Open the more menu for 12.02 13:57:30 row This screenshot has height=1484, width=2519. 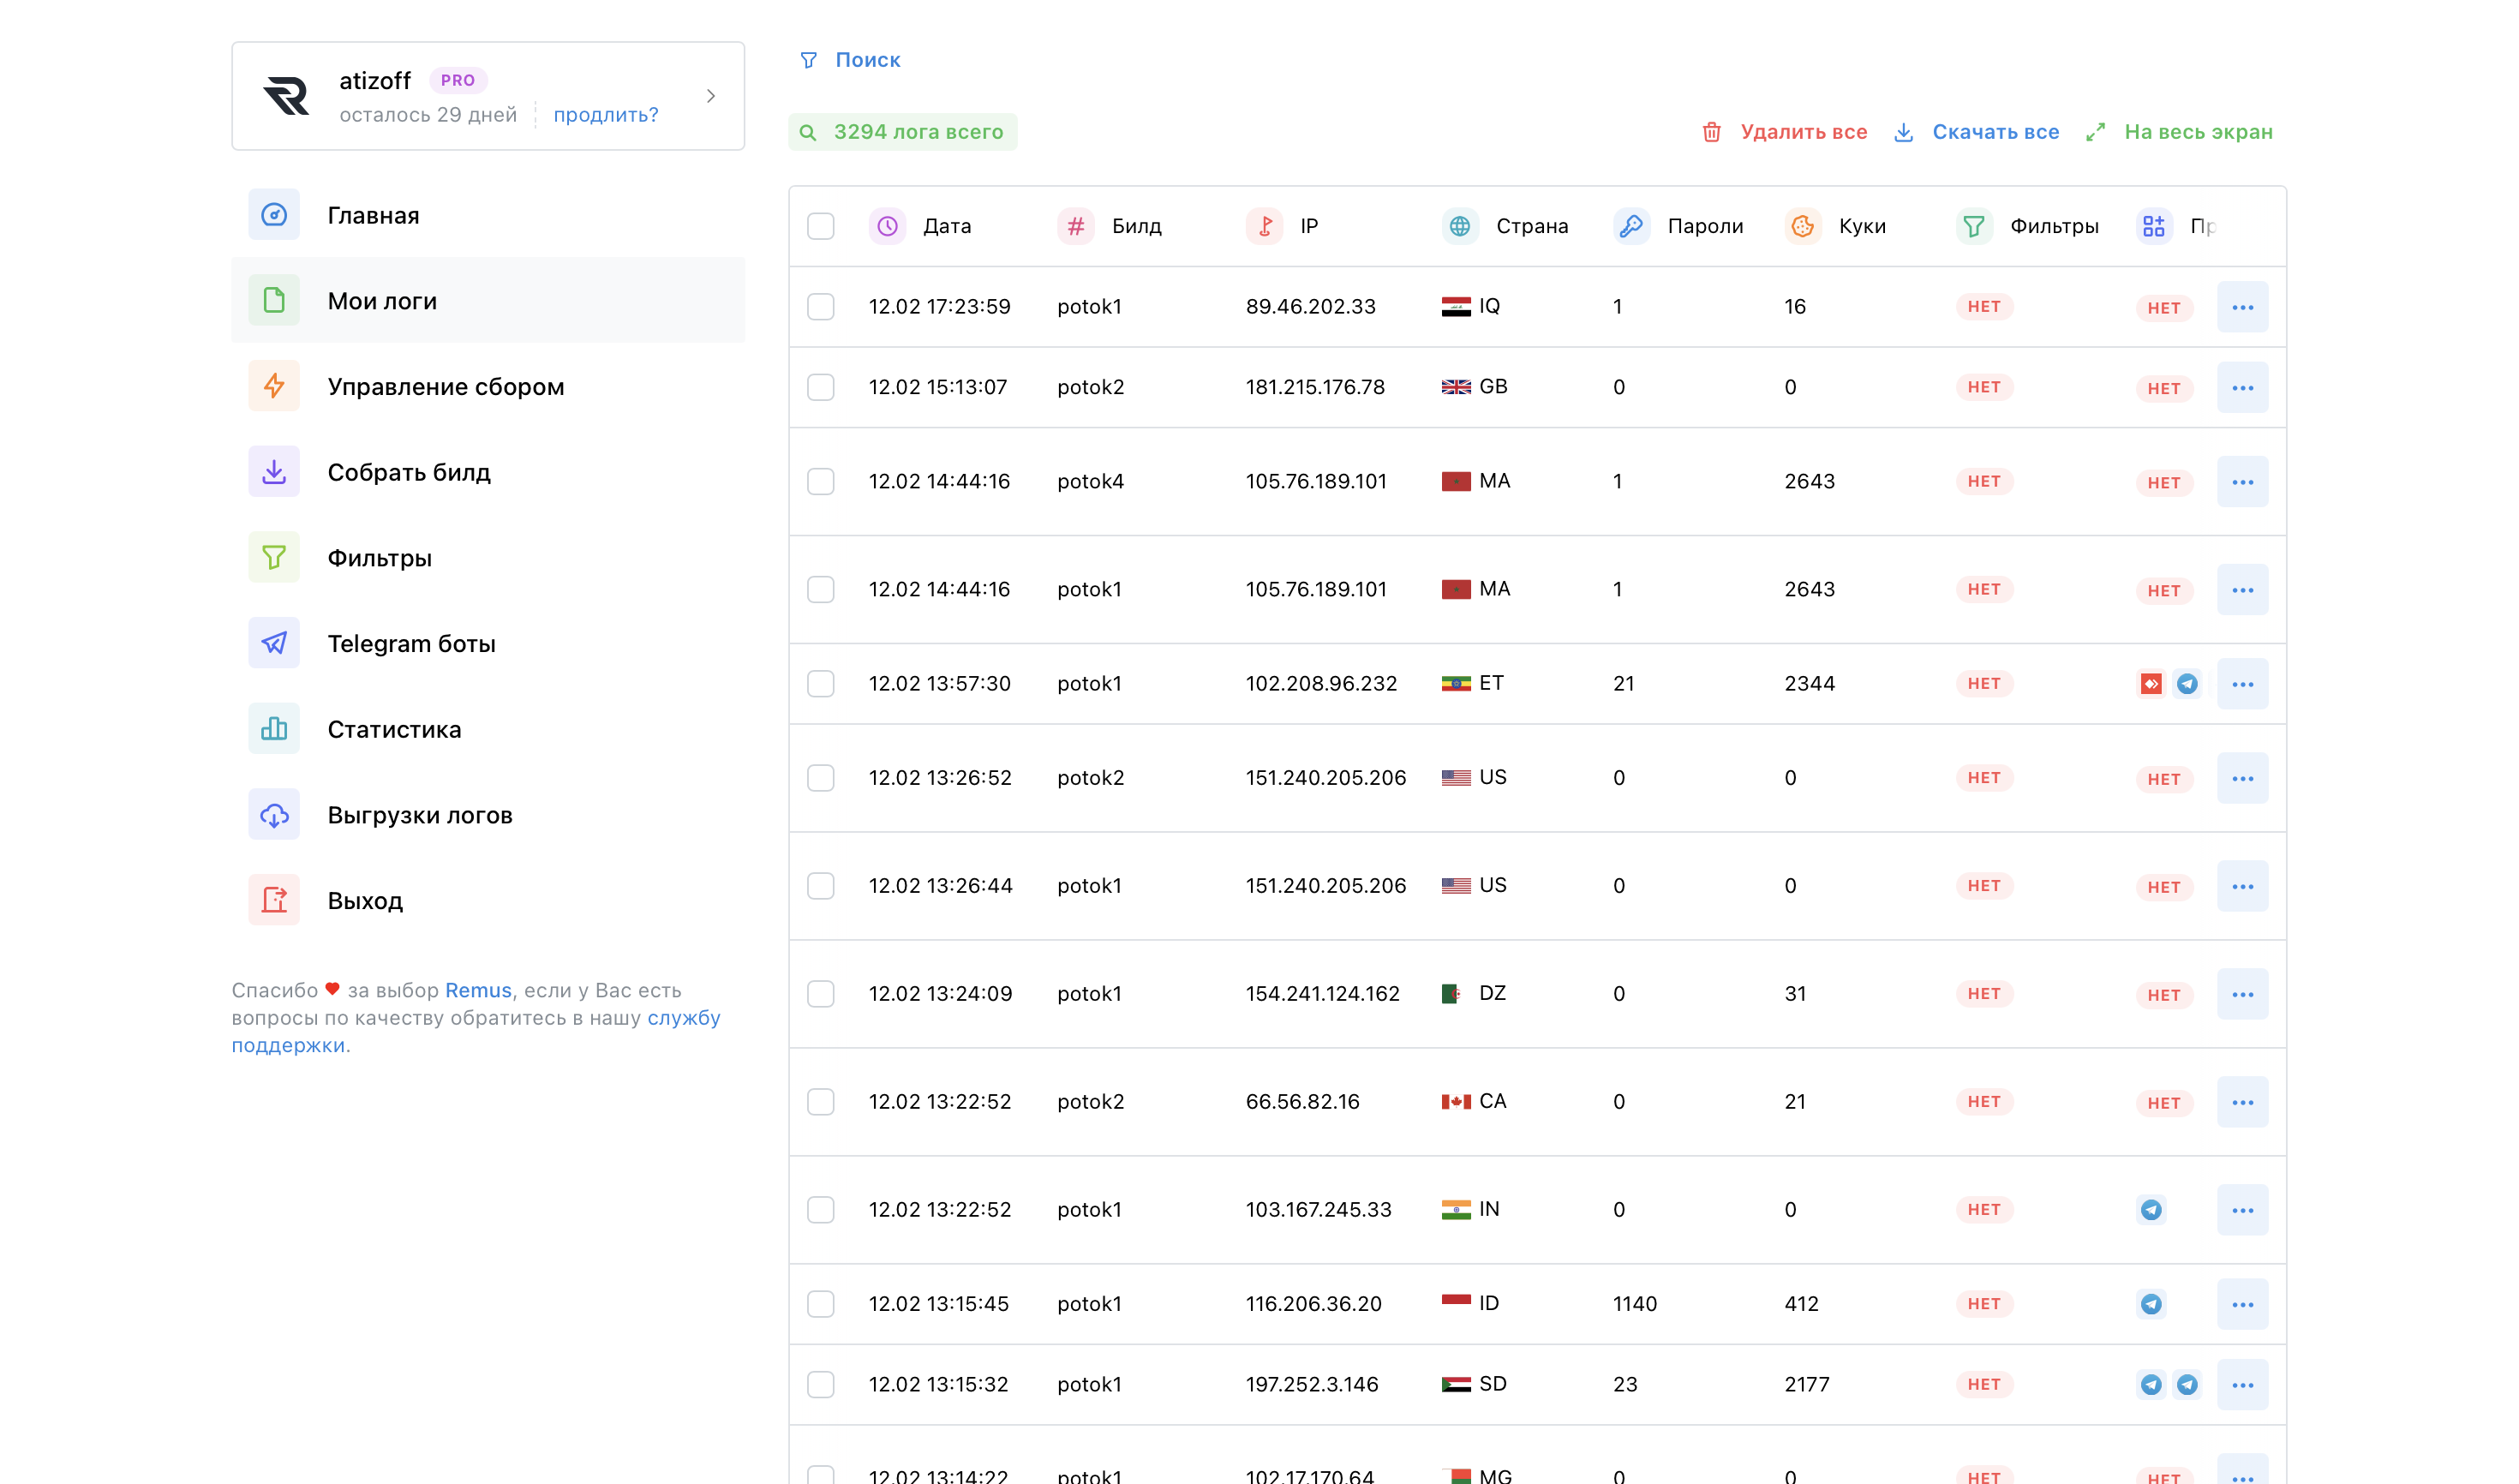click(2243, 684)
